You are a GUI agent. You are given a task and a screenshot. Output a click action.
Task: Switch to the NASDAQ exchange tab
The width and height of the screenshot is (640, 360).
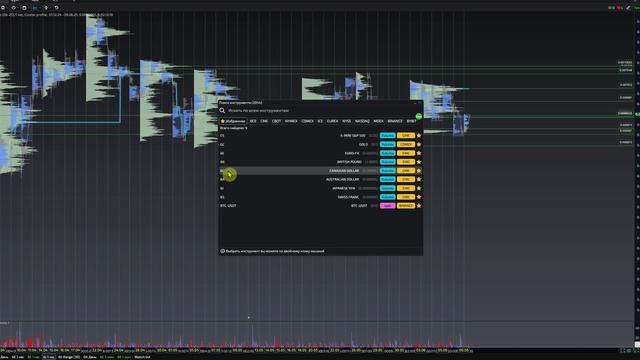pyautogui.click(x=362, y=121)
